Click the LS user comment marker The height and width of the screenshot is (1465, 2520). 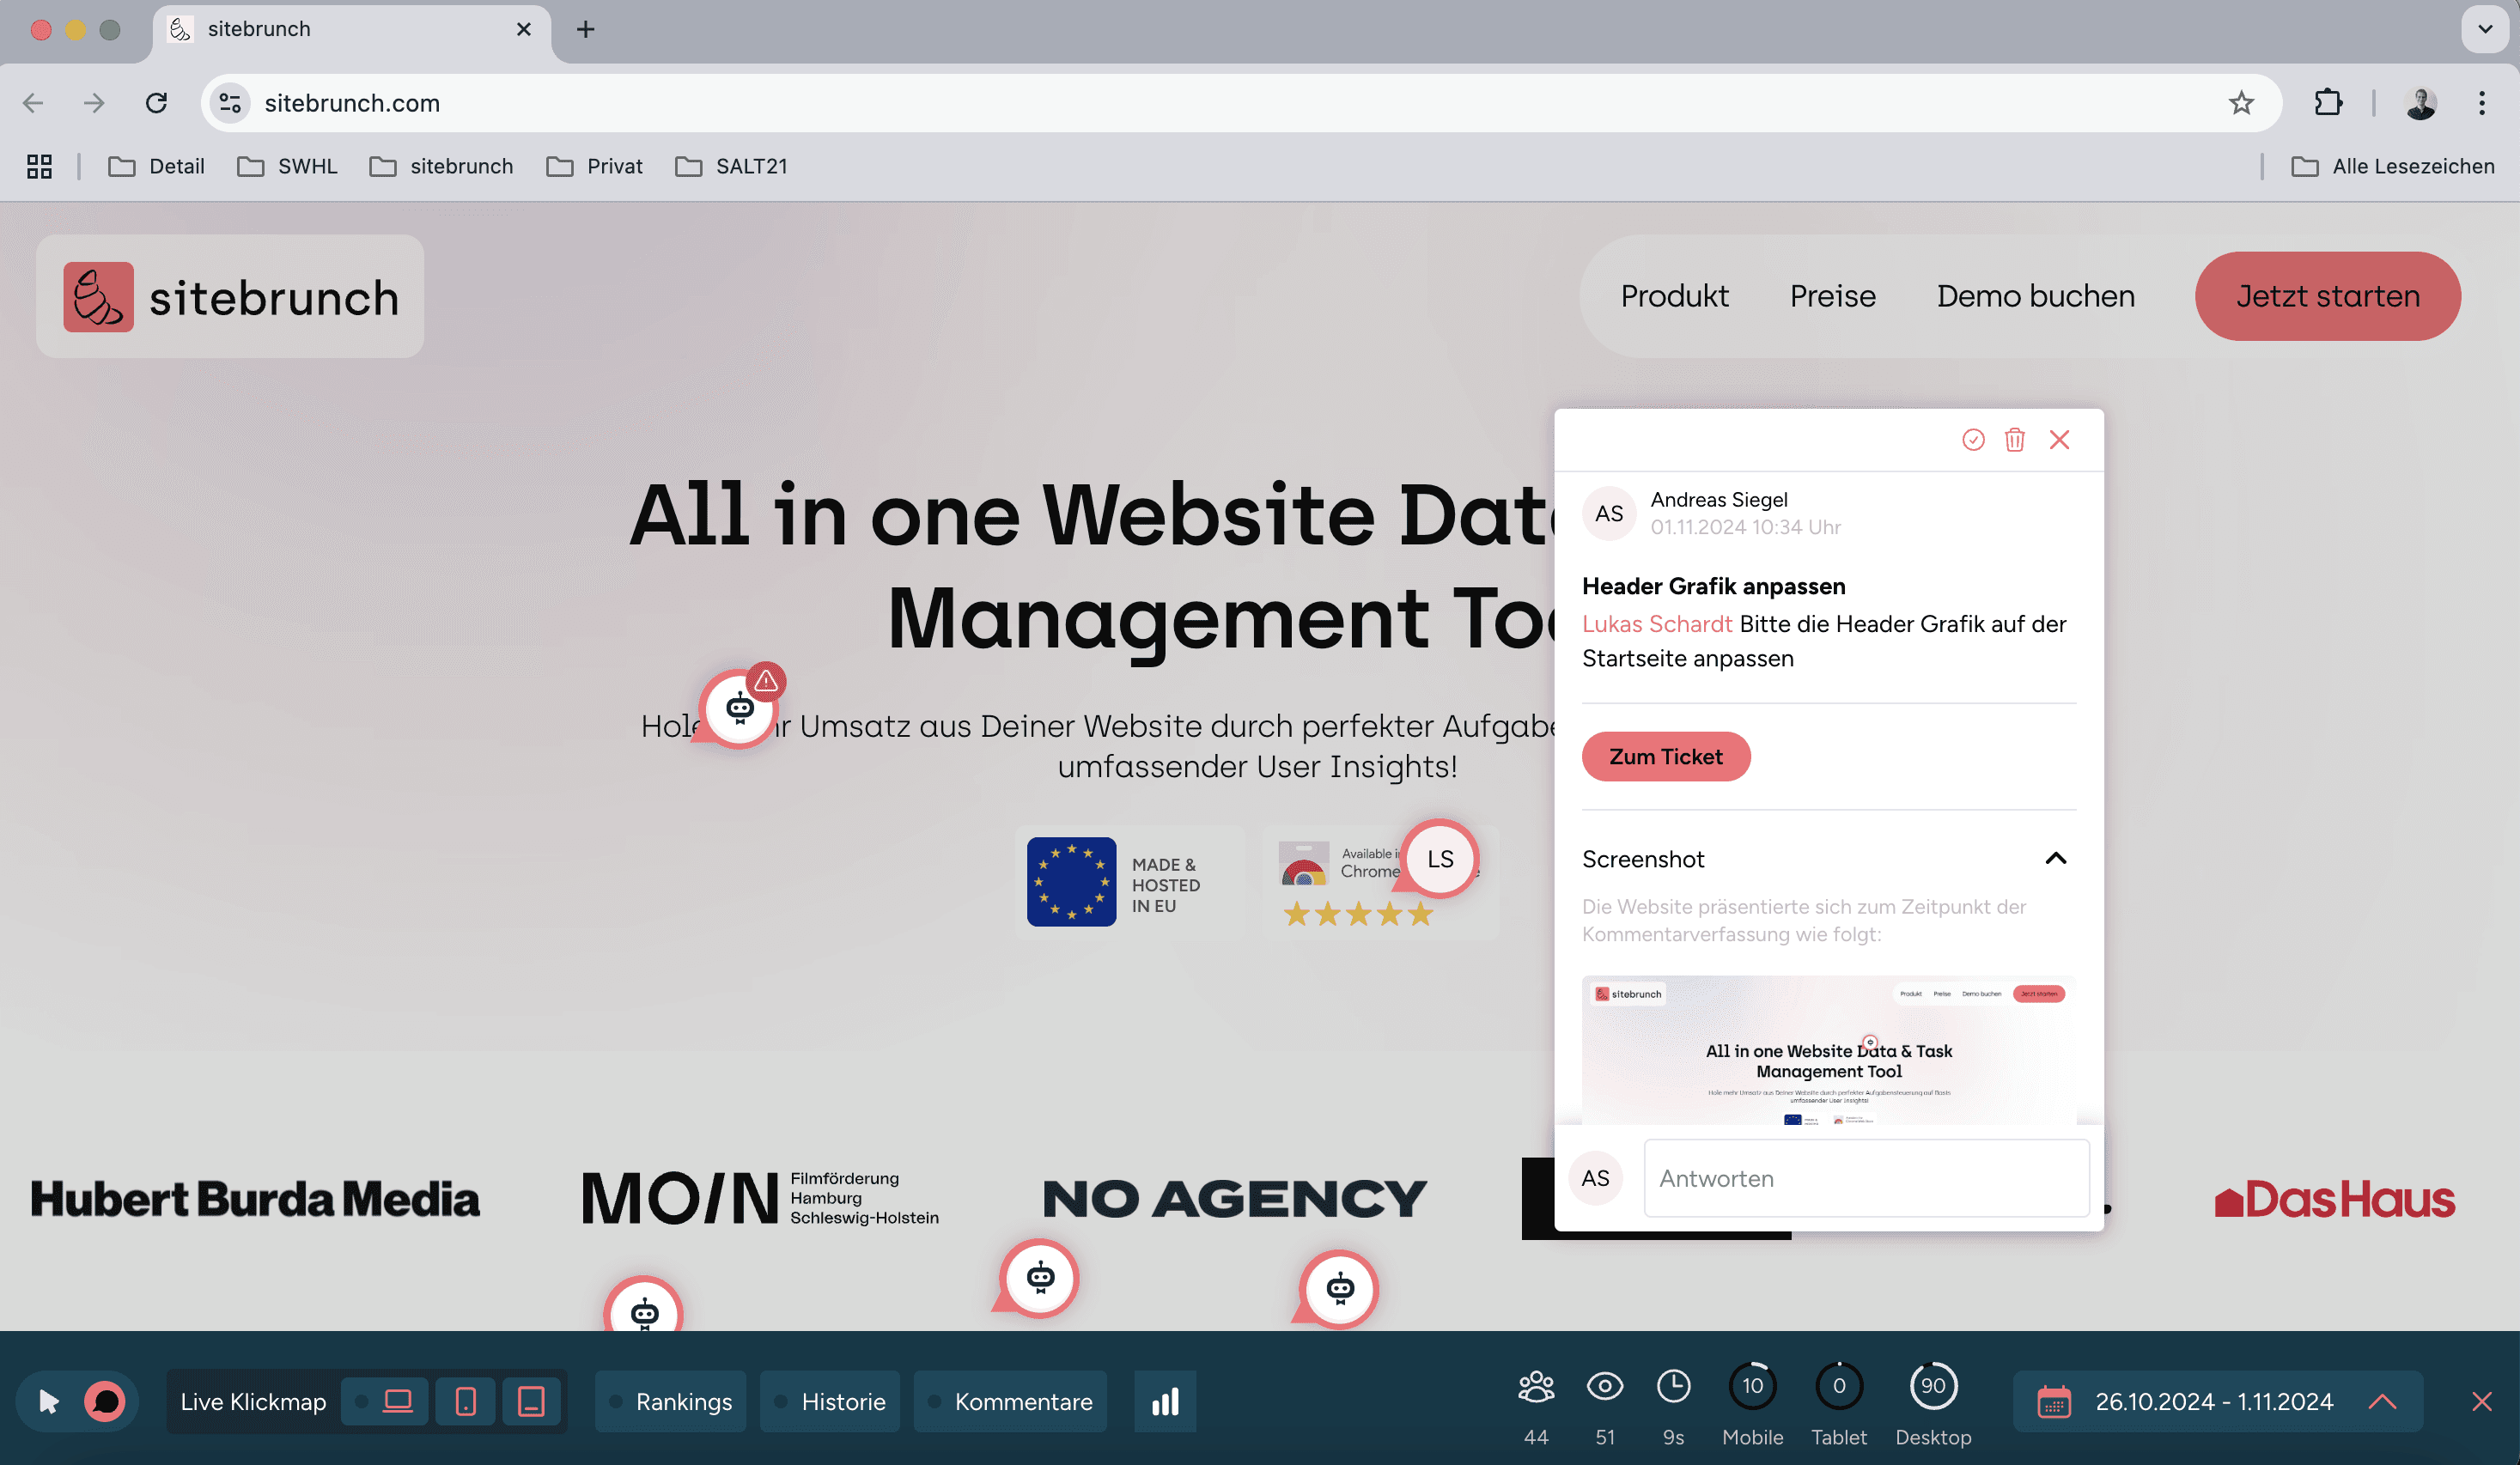(1440, 859)
